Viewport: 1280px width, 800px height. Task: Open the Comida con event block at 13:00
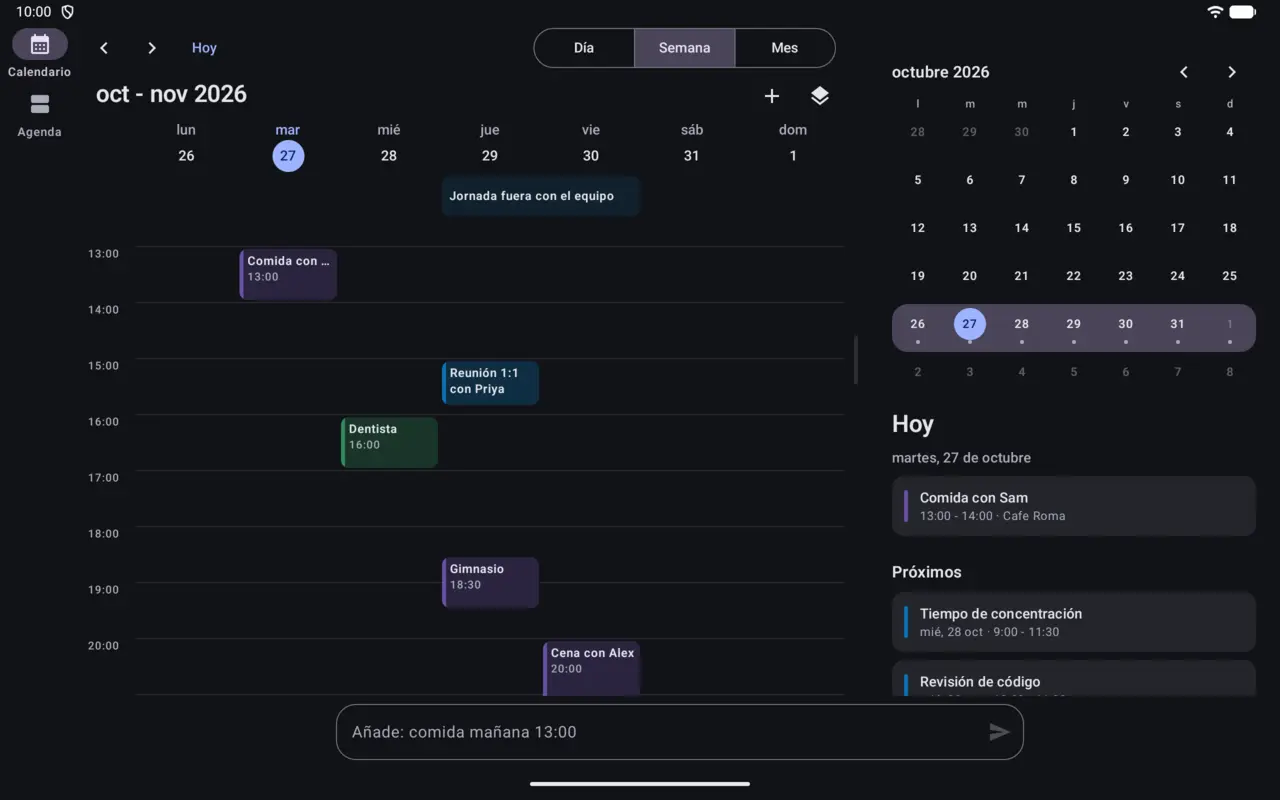[288, 274]
